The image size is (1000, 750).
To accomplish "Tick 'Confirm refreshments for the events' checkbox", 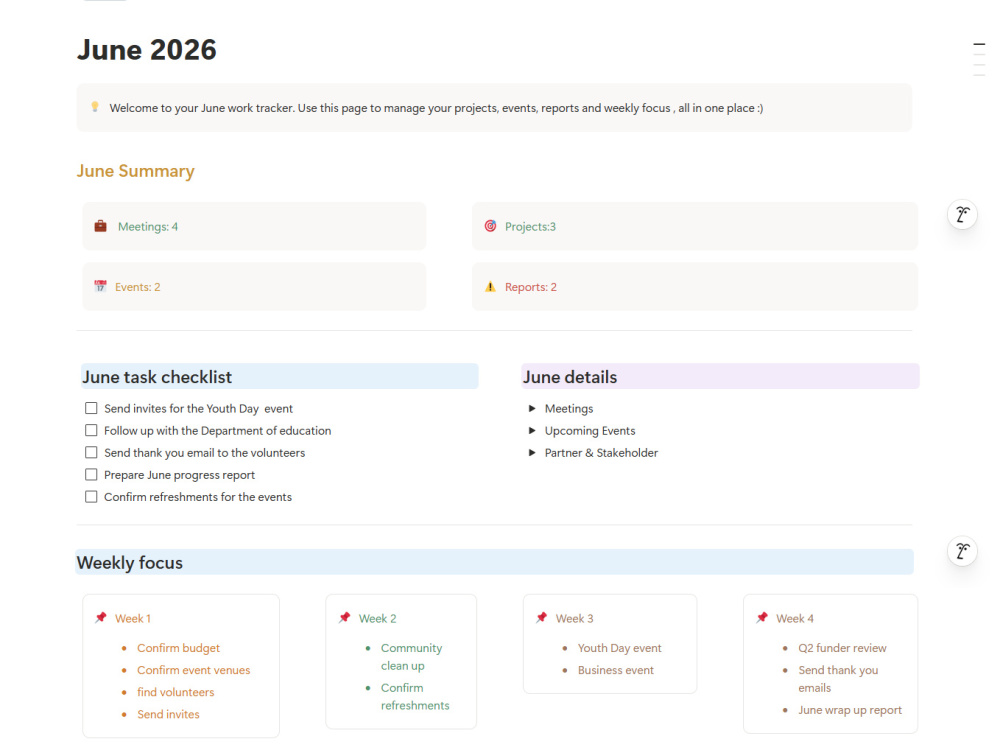I will [91, 497].
